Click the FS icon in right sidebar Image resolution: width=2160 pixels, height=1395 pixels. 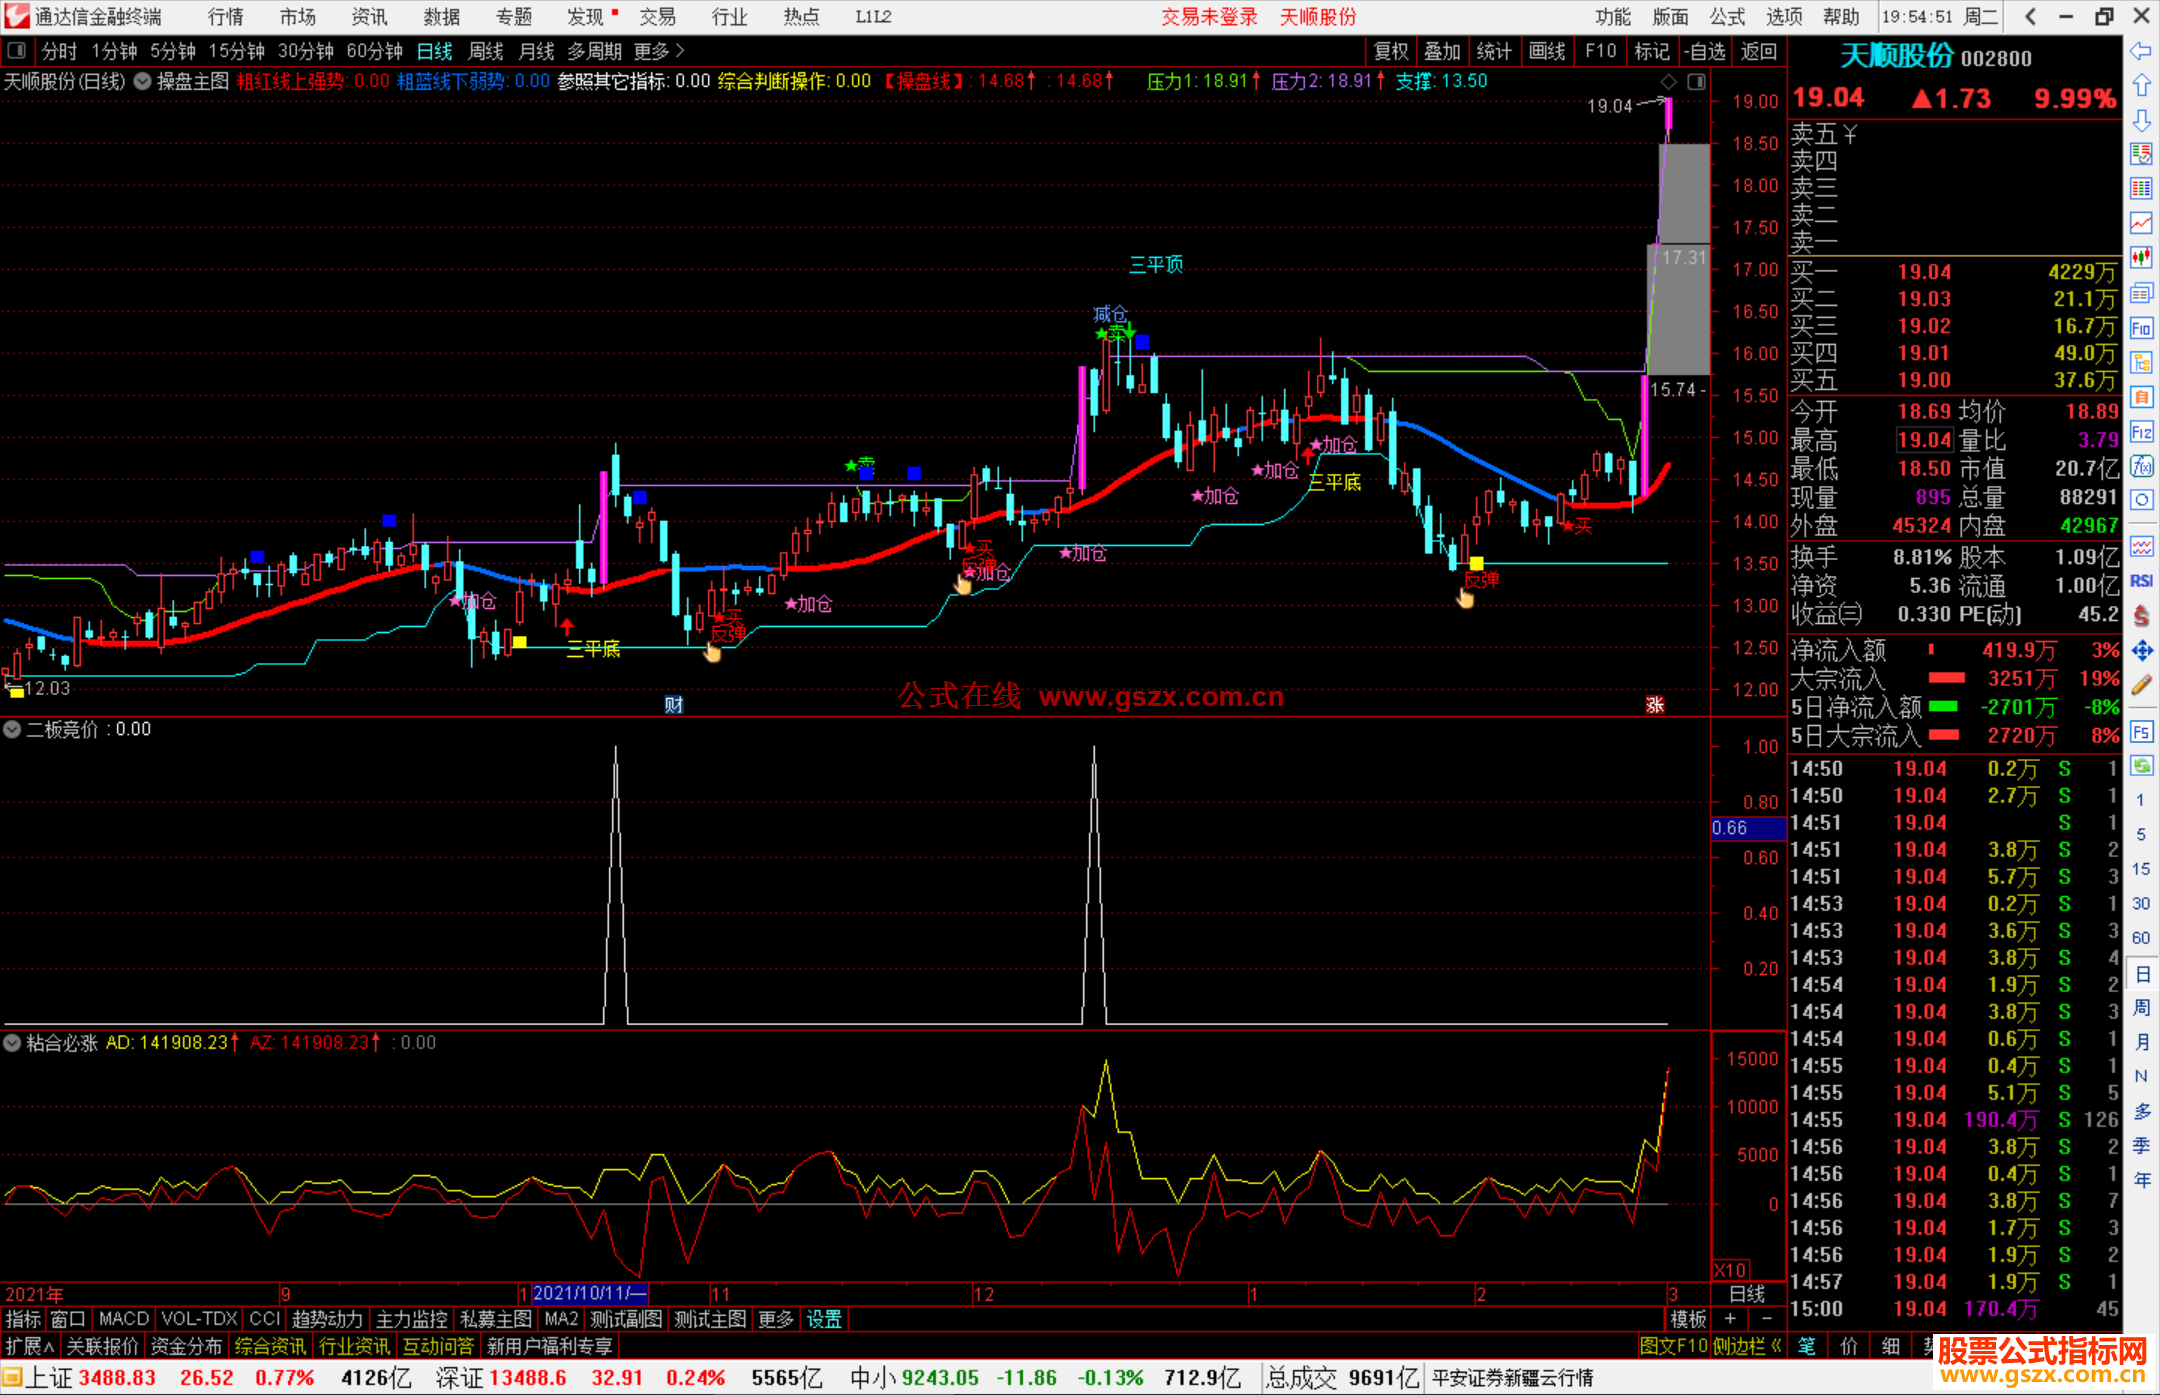tap(2141, 732)
